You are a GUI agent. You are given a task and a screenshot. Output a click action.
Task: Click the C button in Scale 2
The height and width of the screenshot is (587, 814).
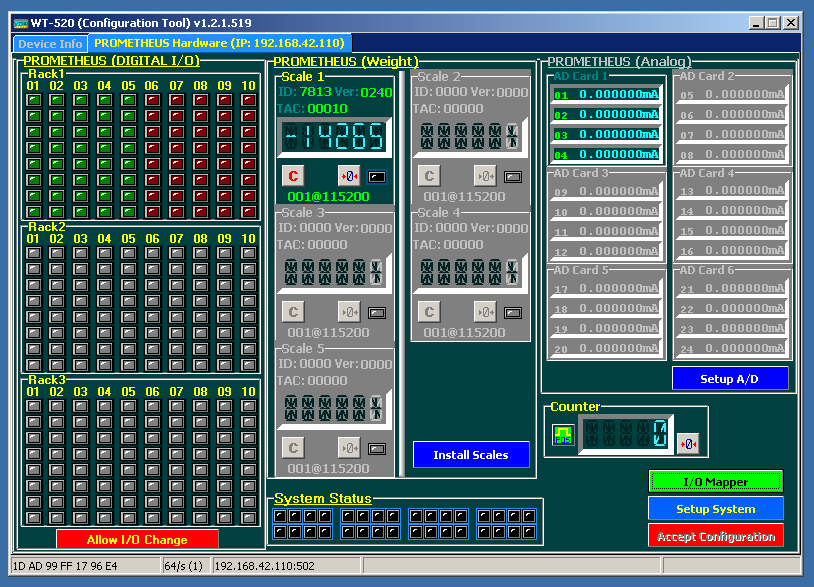(x=429, y=175)
